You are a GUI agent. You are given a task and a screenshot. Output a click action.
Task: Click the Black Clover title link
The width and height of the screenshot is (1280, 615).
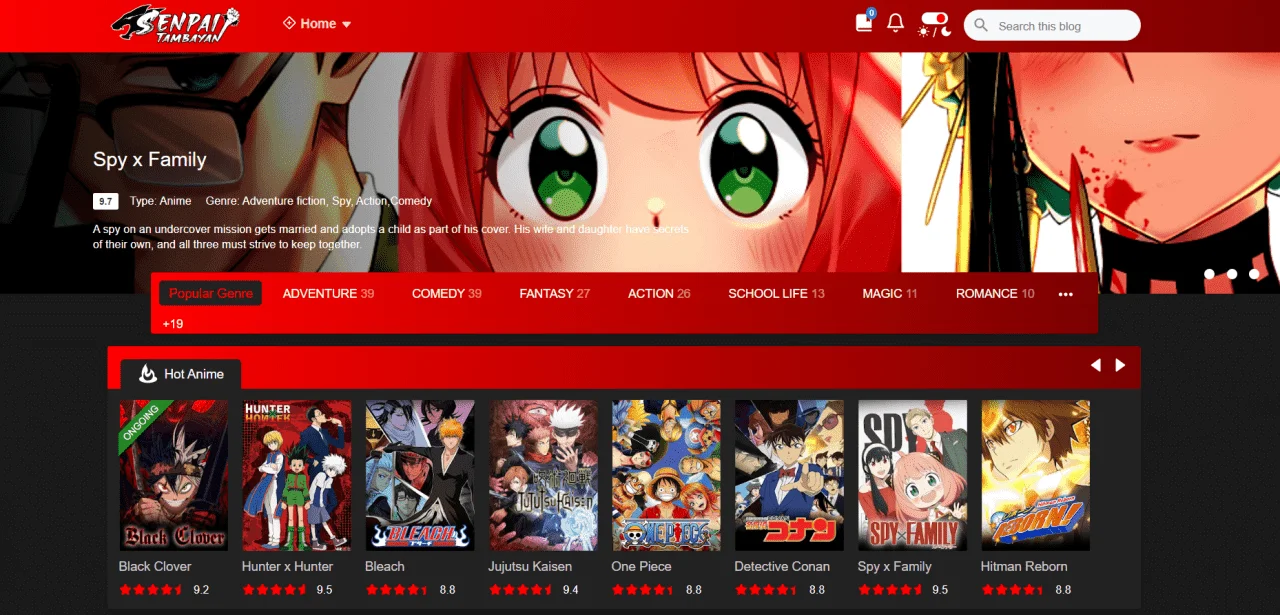click(155, 566)
